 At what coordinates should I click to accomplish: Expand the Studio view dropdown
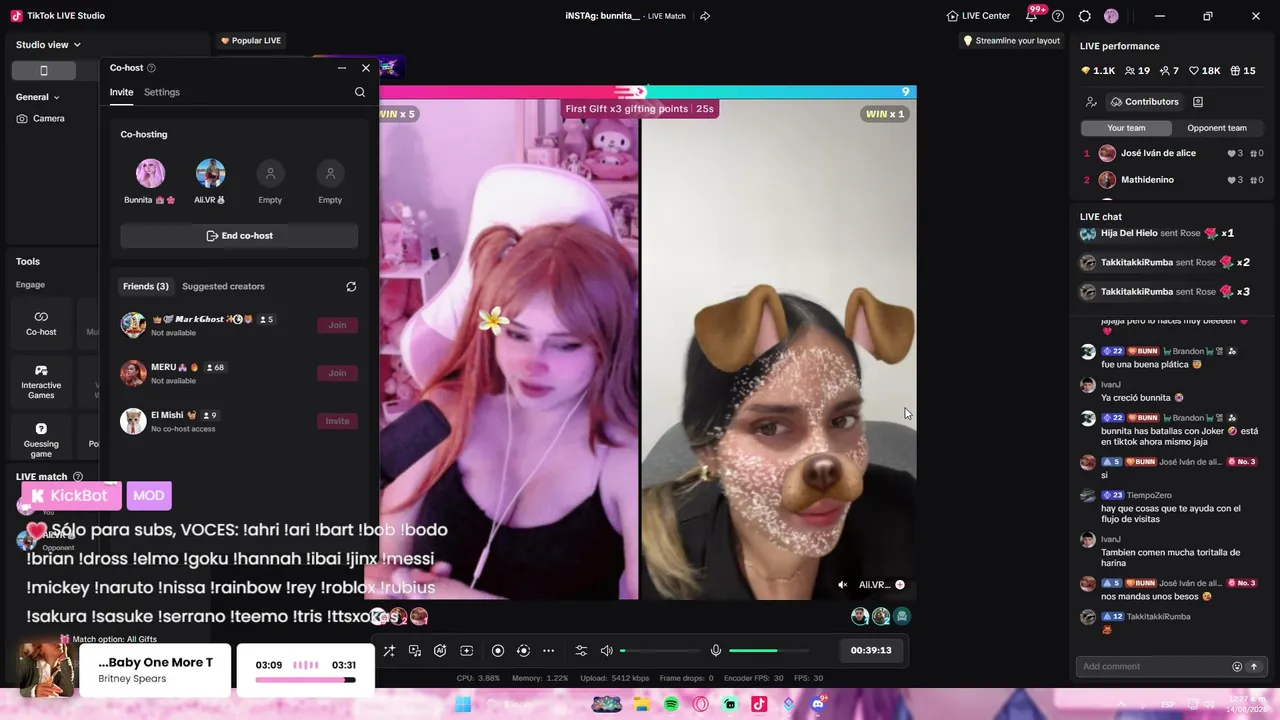click(x=48, y=45)
